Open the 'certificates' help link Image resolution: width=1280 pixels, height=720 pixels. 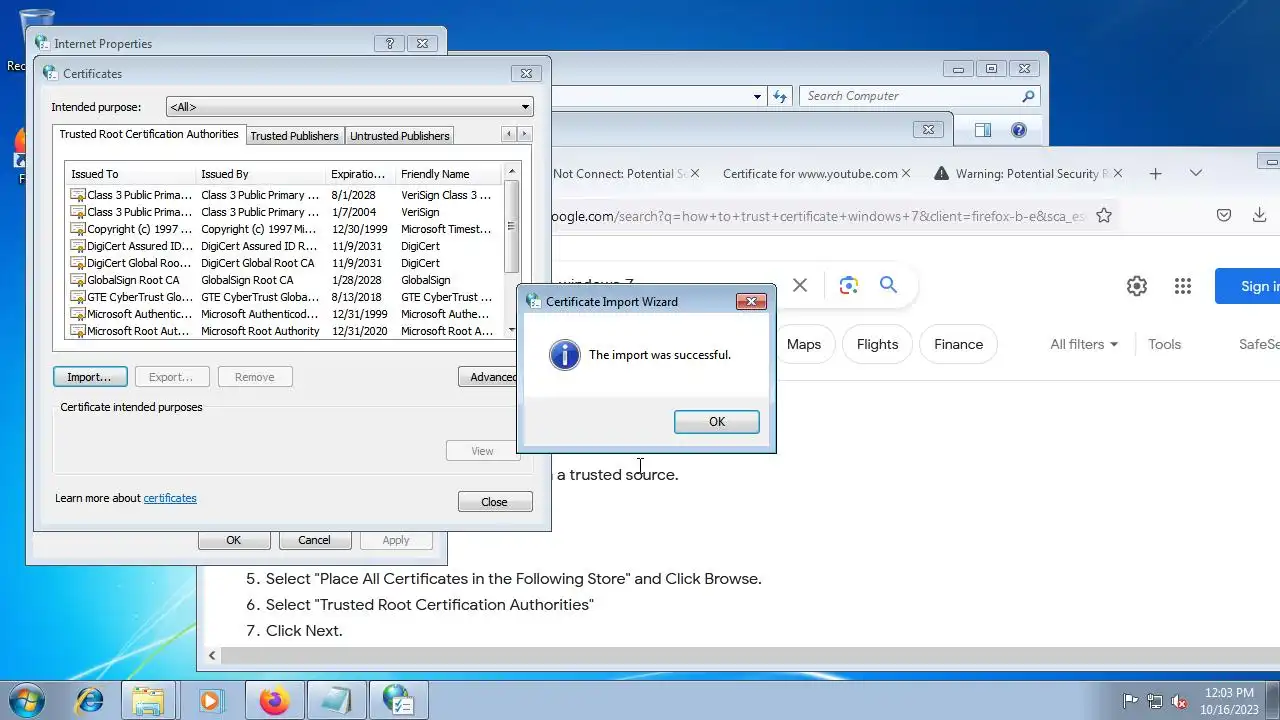point(170,498)
